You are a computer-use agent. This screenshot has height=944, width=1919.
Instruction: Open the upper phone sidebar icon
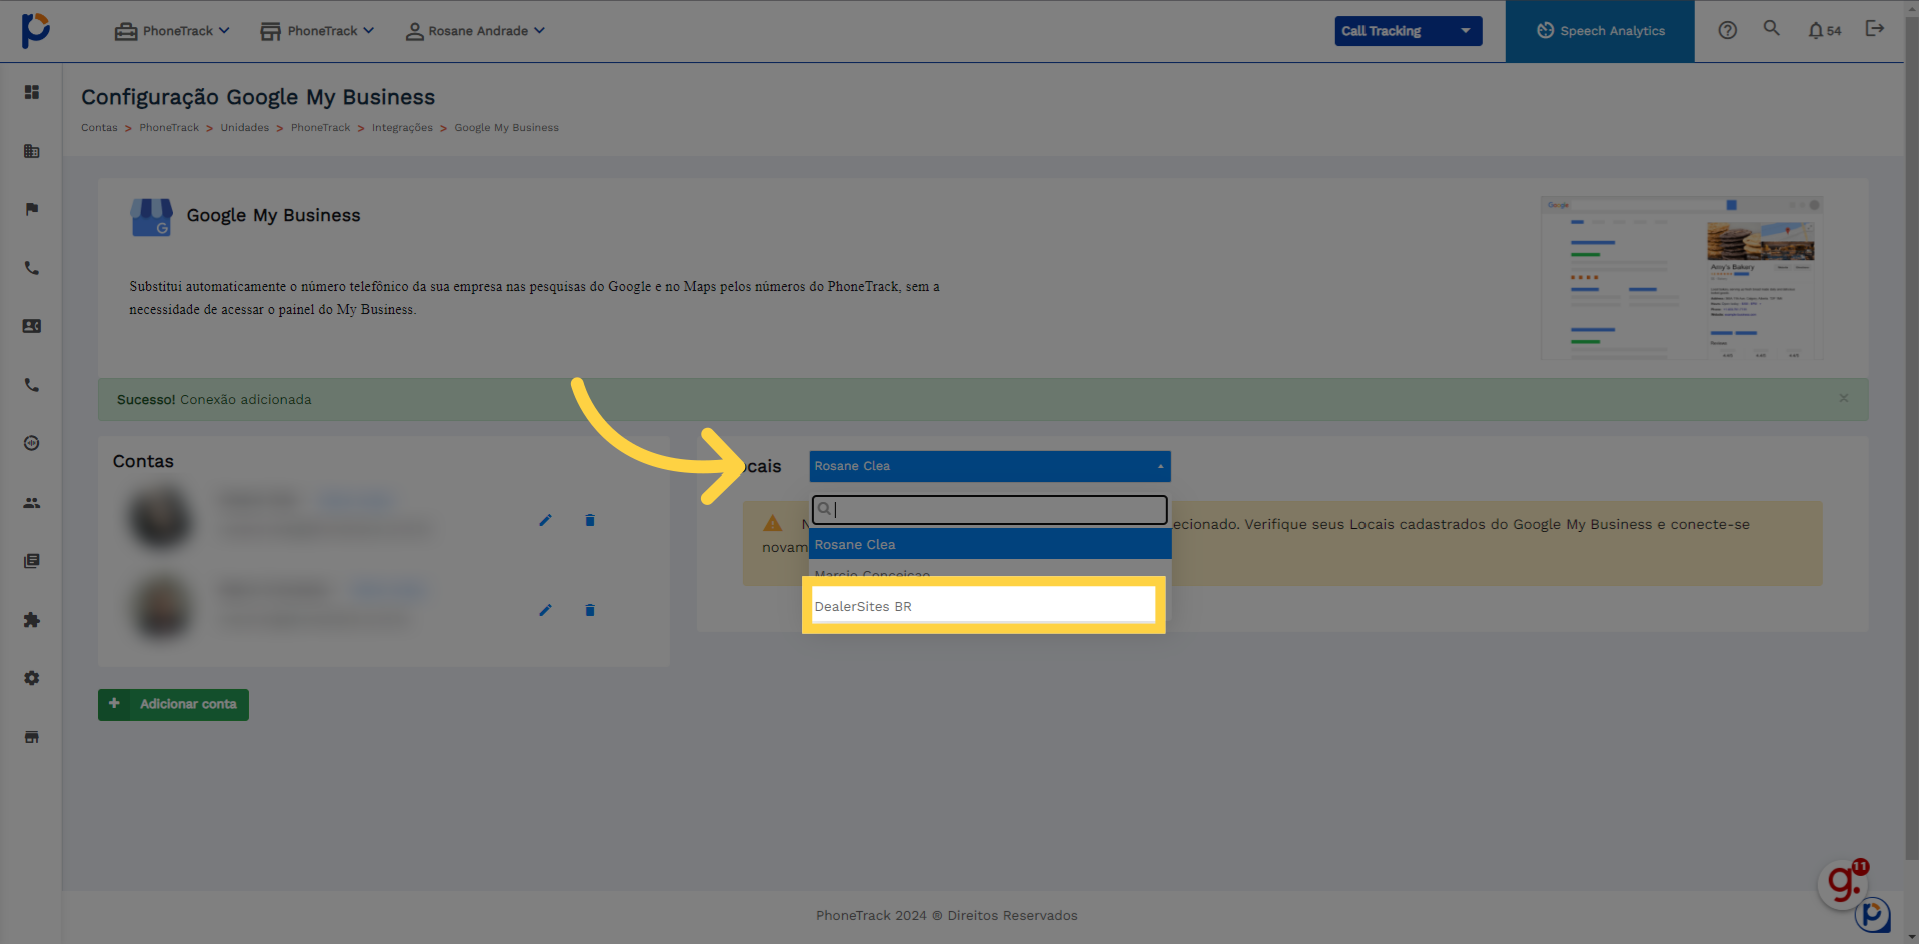(x=32, y=268)
